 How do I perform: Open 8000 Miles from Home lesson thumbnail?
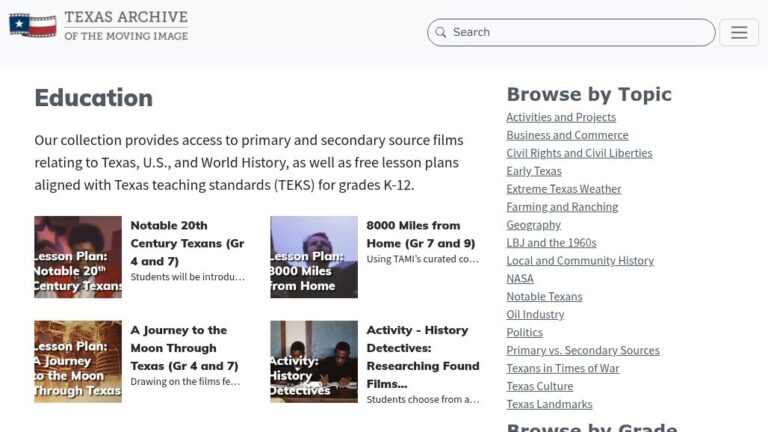(314, 257)
